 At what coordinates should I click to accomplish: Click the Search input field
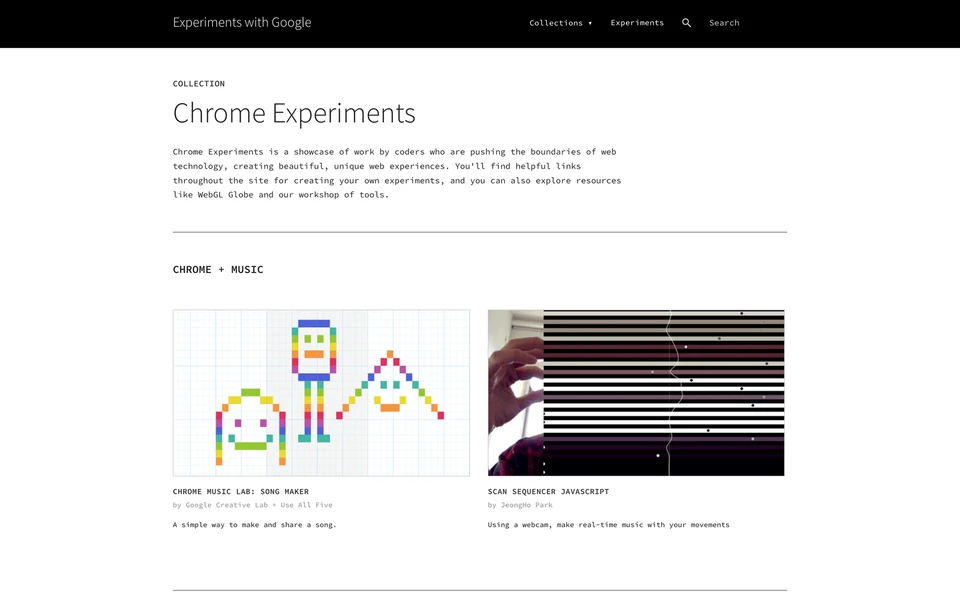(x=724, y=23)
